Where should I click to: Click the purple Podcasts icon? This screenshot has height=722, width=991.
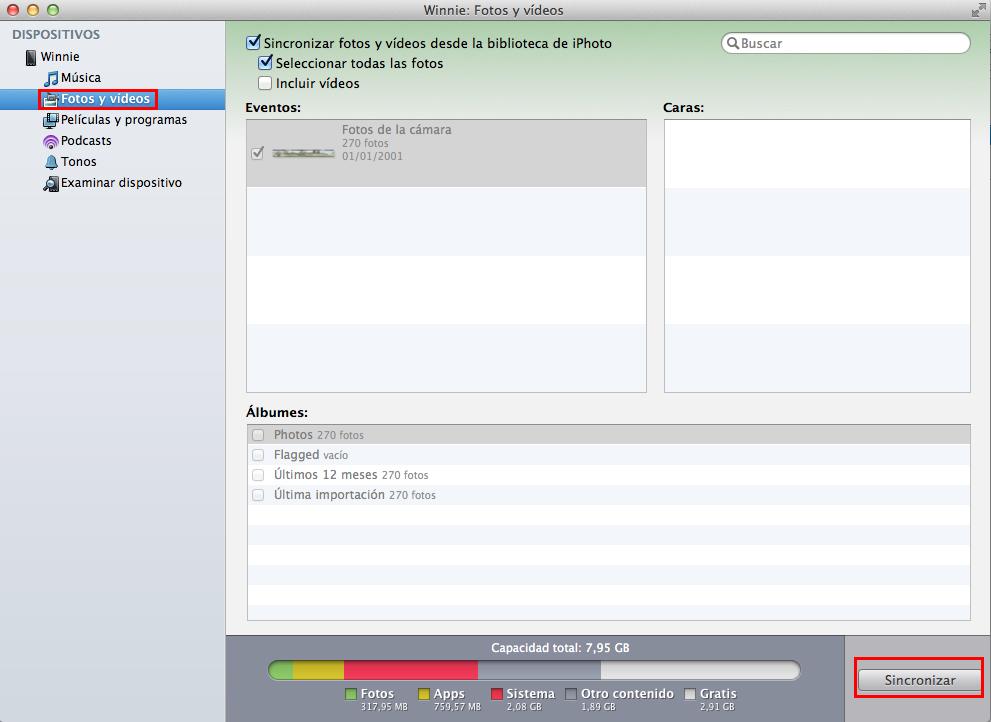pos(51,141)
